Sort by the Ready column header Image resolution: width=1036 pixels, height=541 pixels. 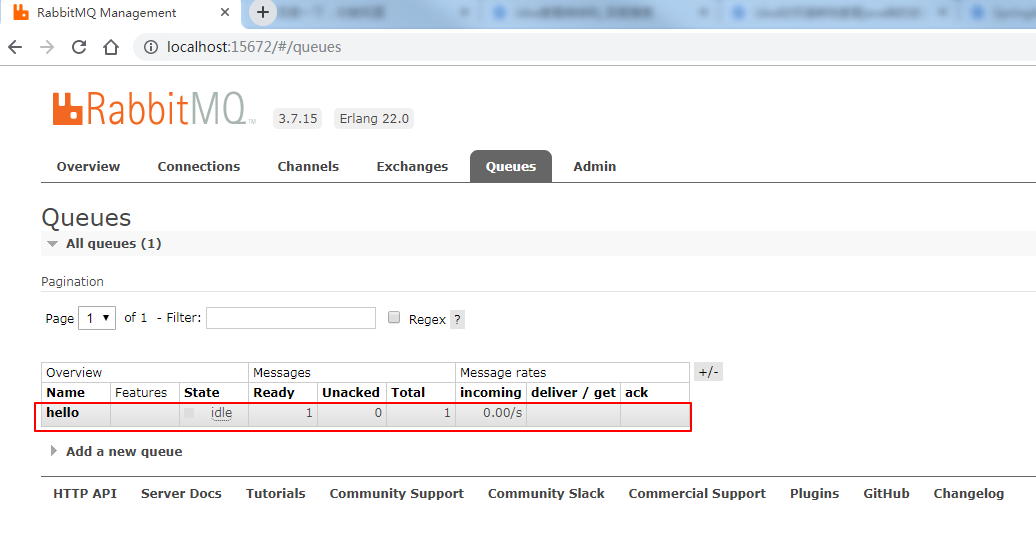pos(274,392)
